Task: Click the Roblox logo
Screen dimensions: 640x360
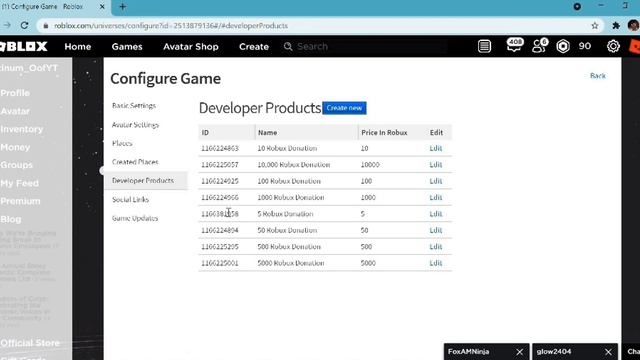Action: pyautogui.click(x=24, y=47)
